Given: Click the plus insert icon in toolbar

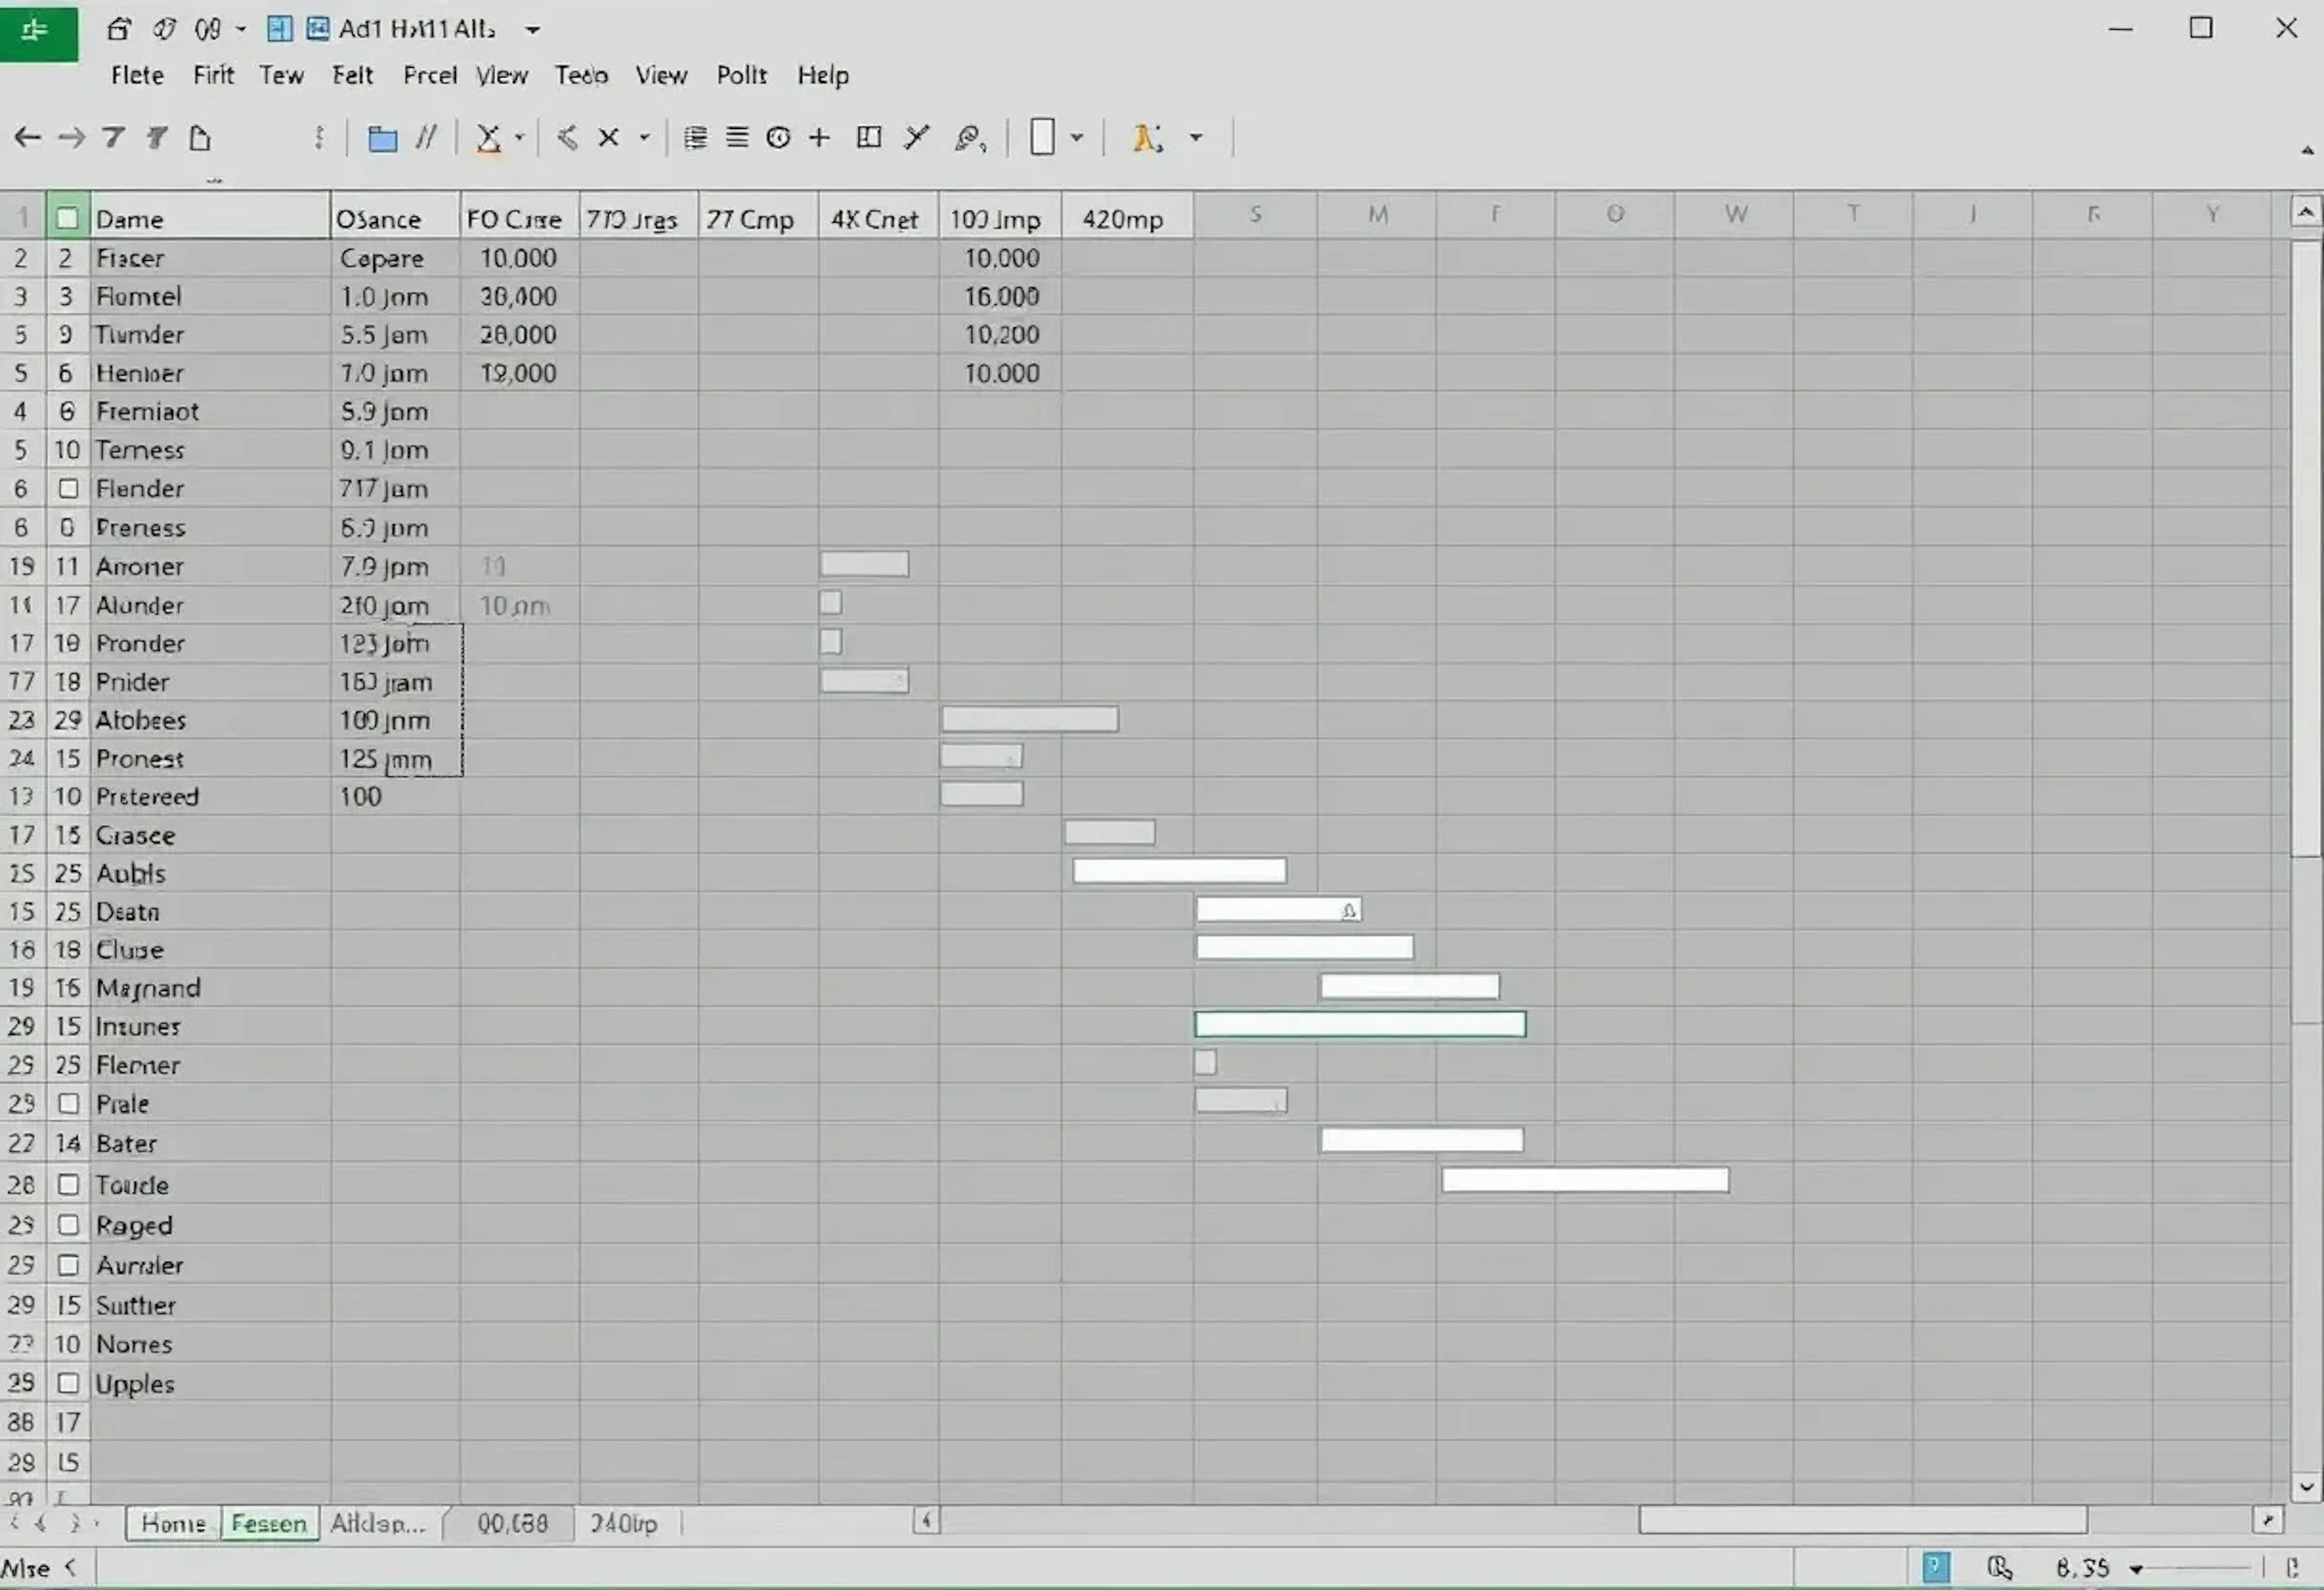Looking at the screenshot, I should pos(819,137).
